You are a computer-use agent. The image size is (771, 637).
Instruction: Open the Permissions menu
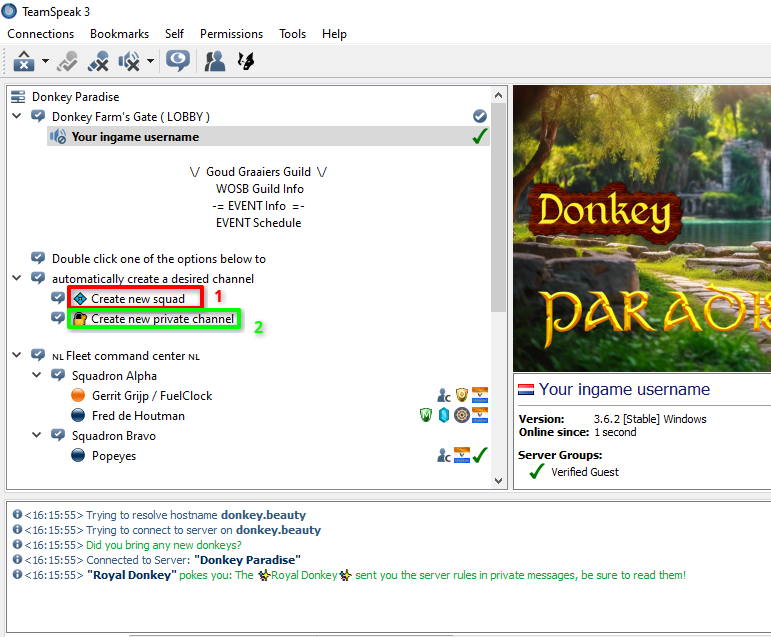[x=231, y=34]
